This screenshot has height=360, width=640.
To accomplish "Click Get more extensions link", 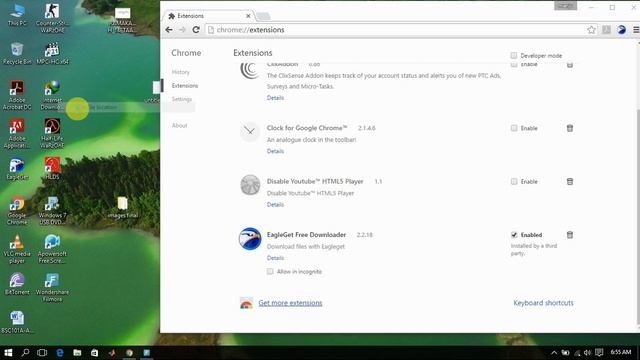I will point(290,303).
